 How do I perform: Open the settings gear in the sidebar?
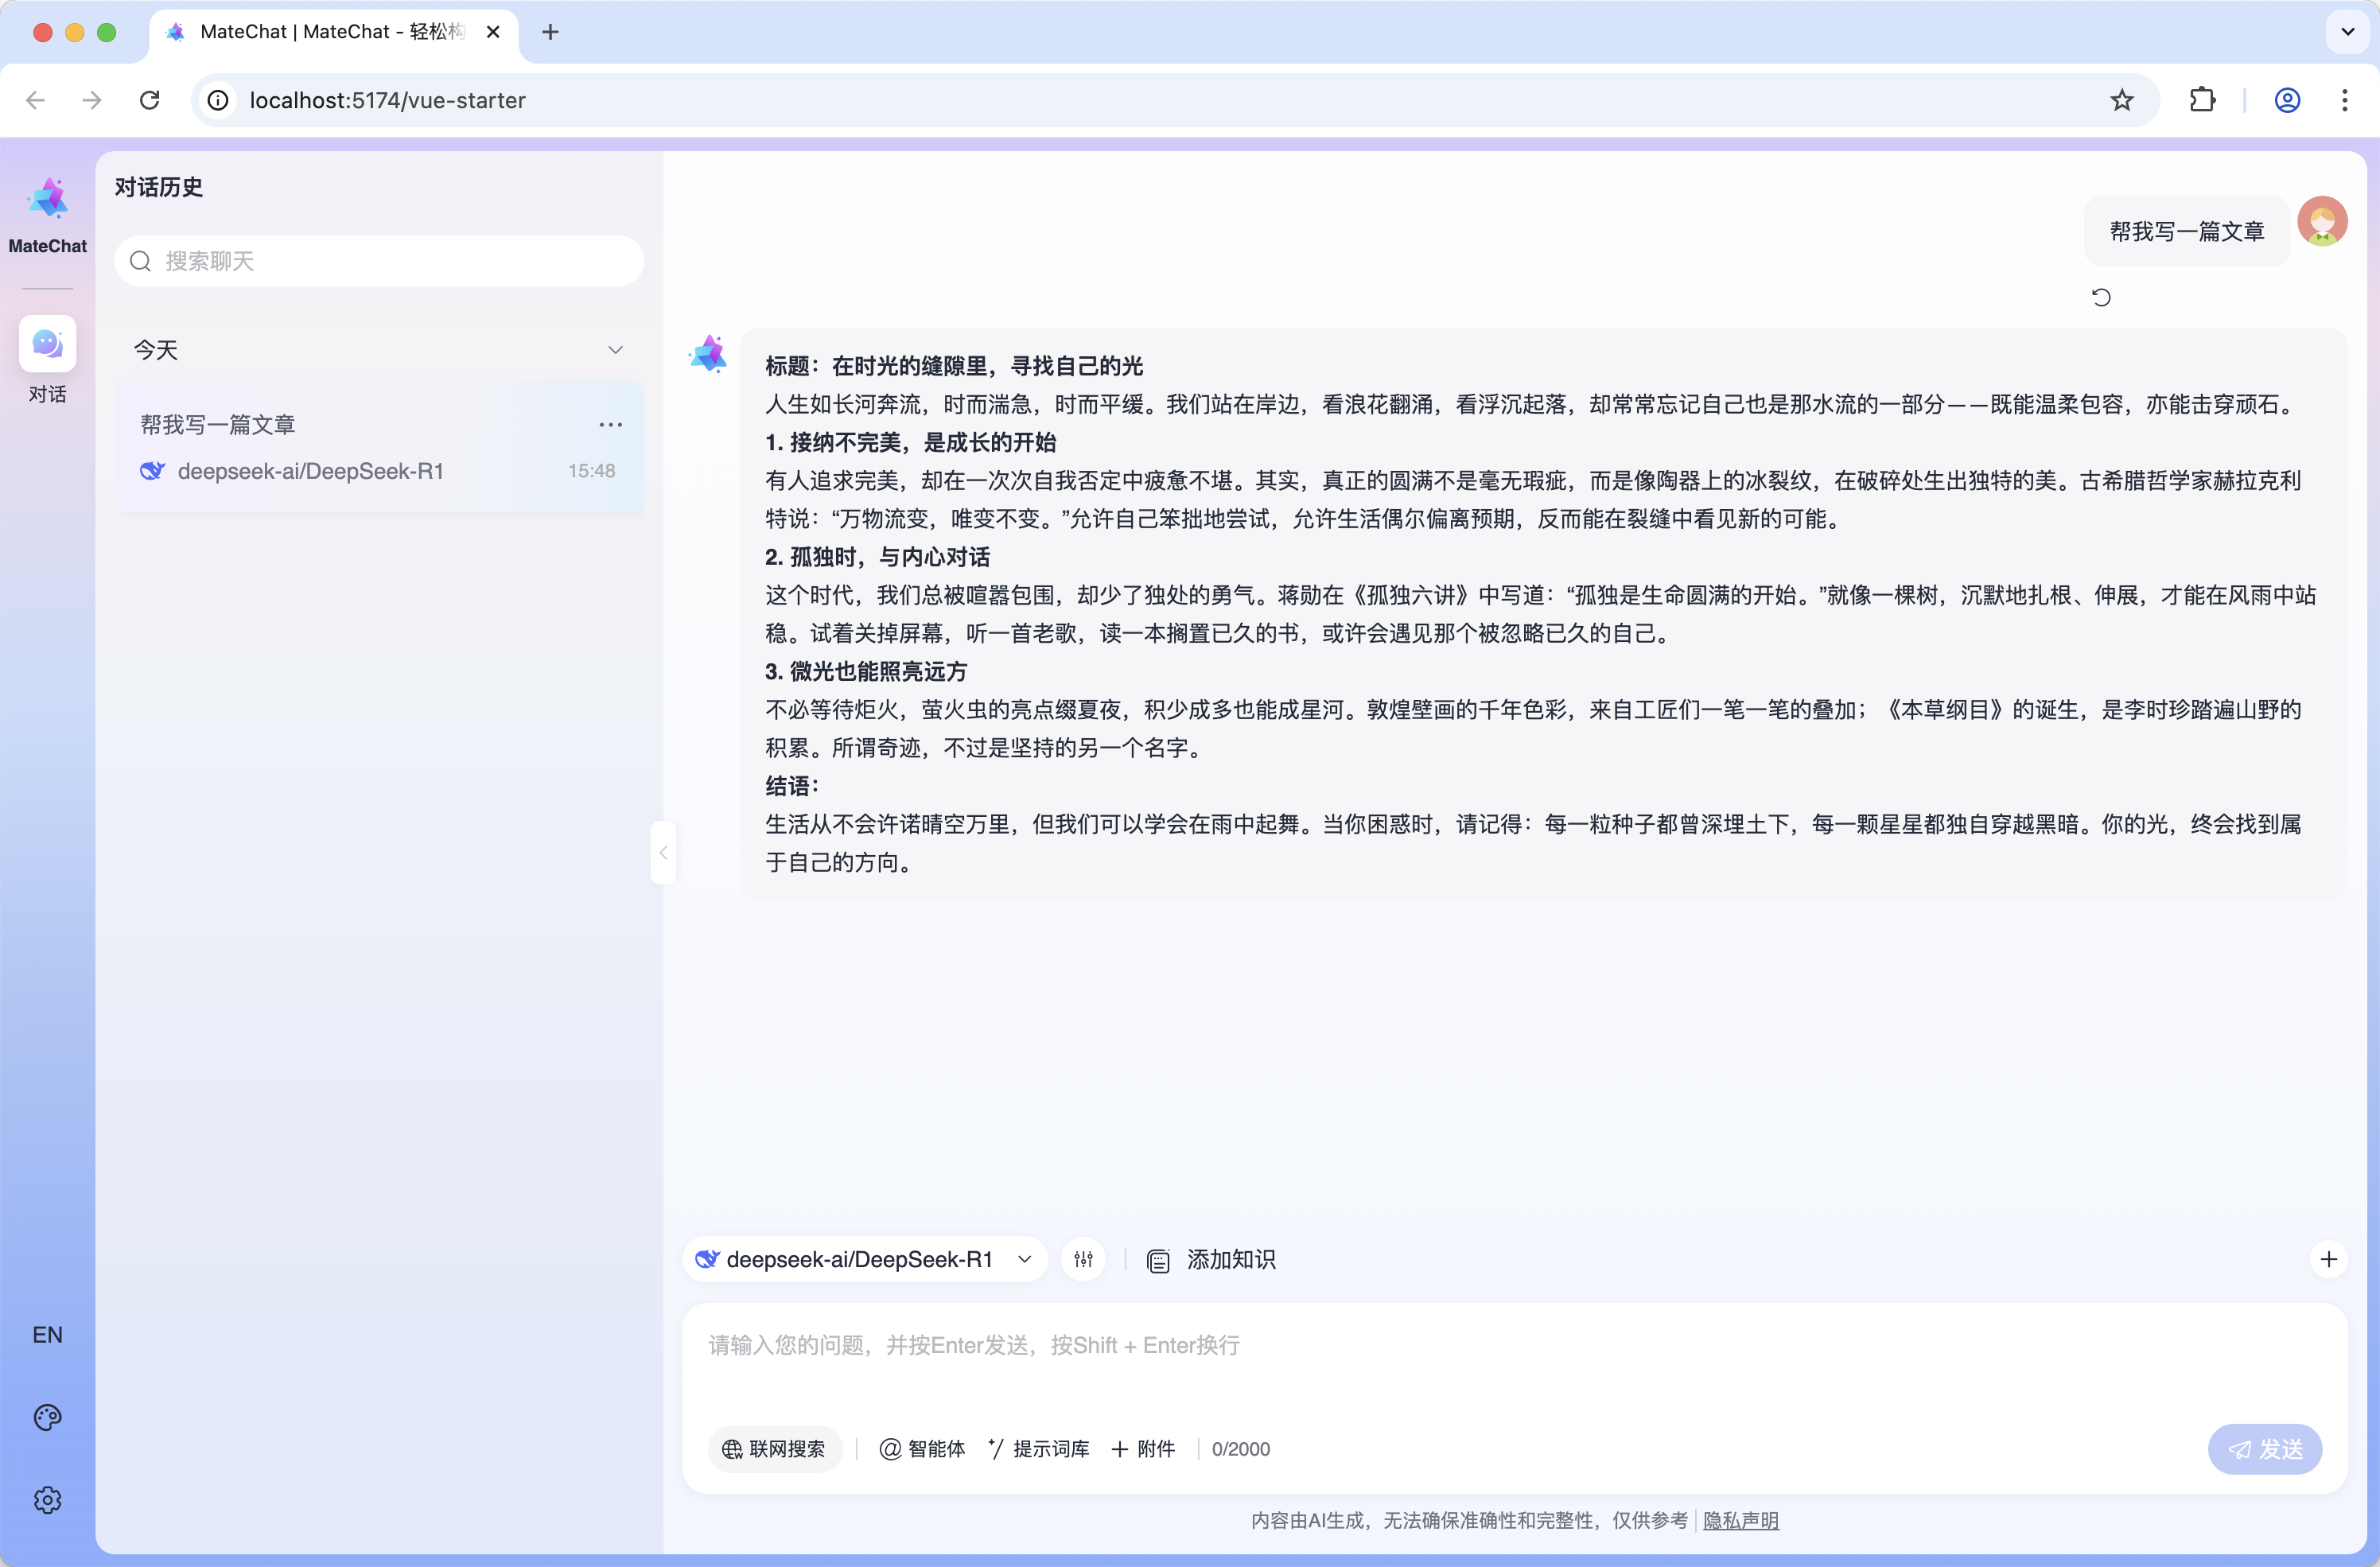pyautogui.click(x=47, y=1499)
